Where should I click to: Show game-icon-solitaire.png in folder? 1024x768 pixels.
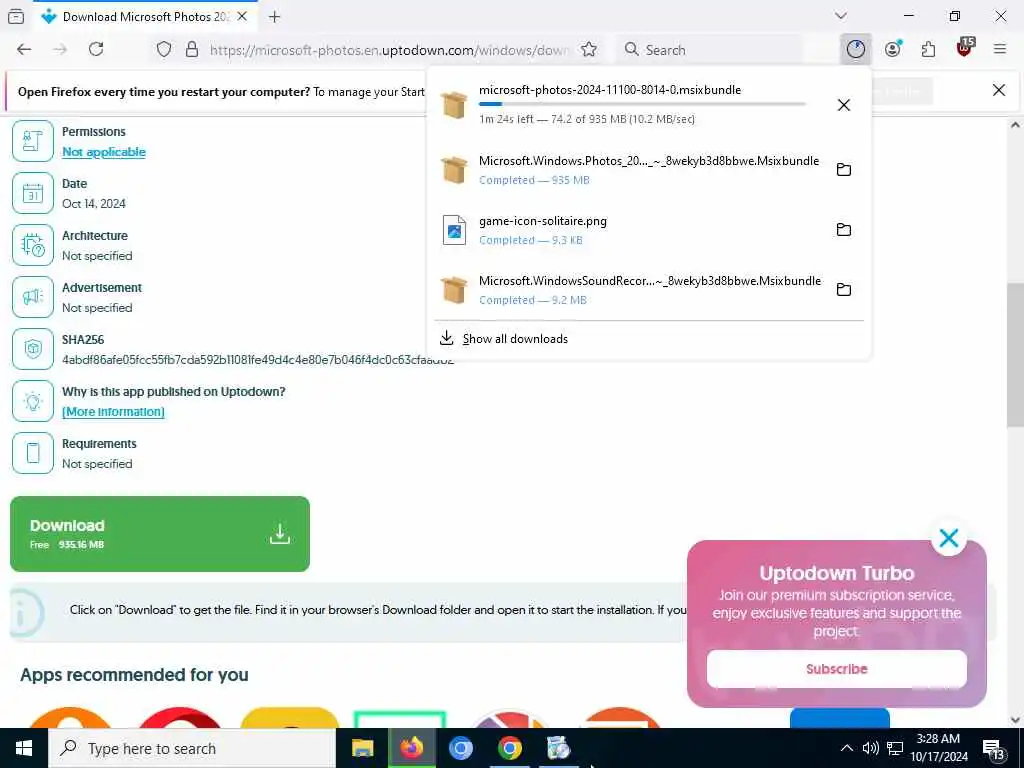pyautogui.click(x=844, y=230)
